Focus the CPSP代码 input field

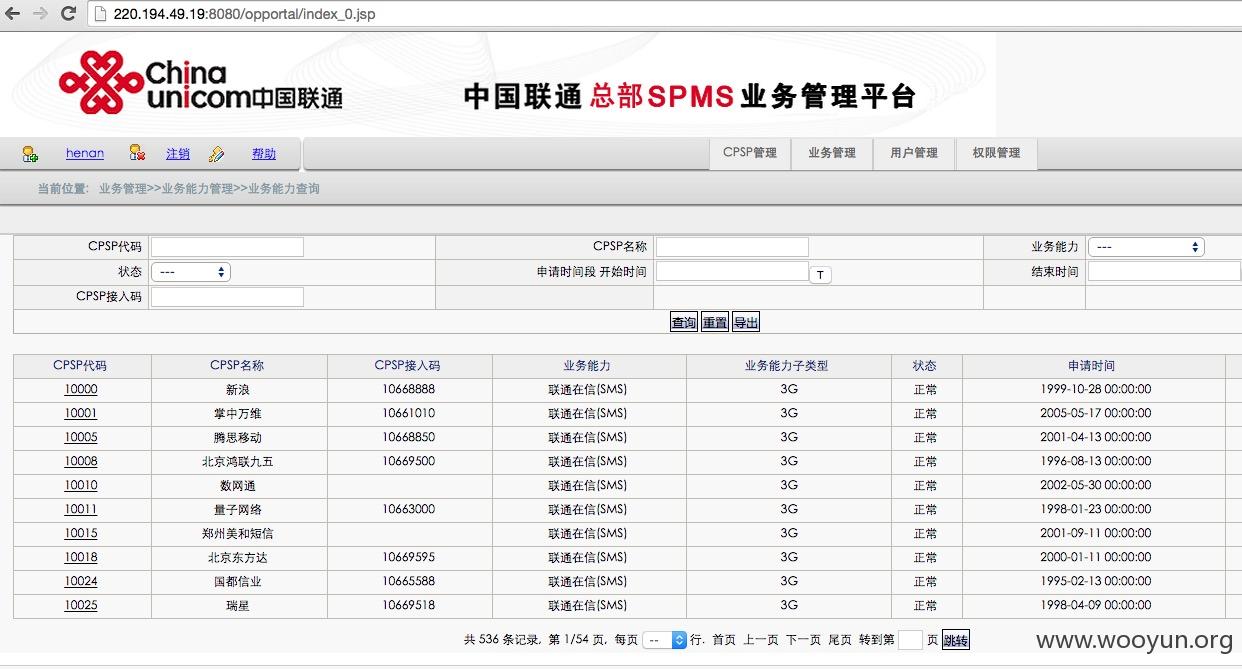click(227, 247)
